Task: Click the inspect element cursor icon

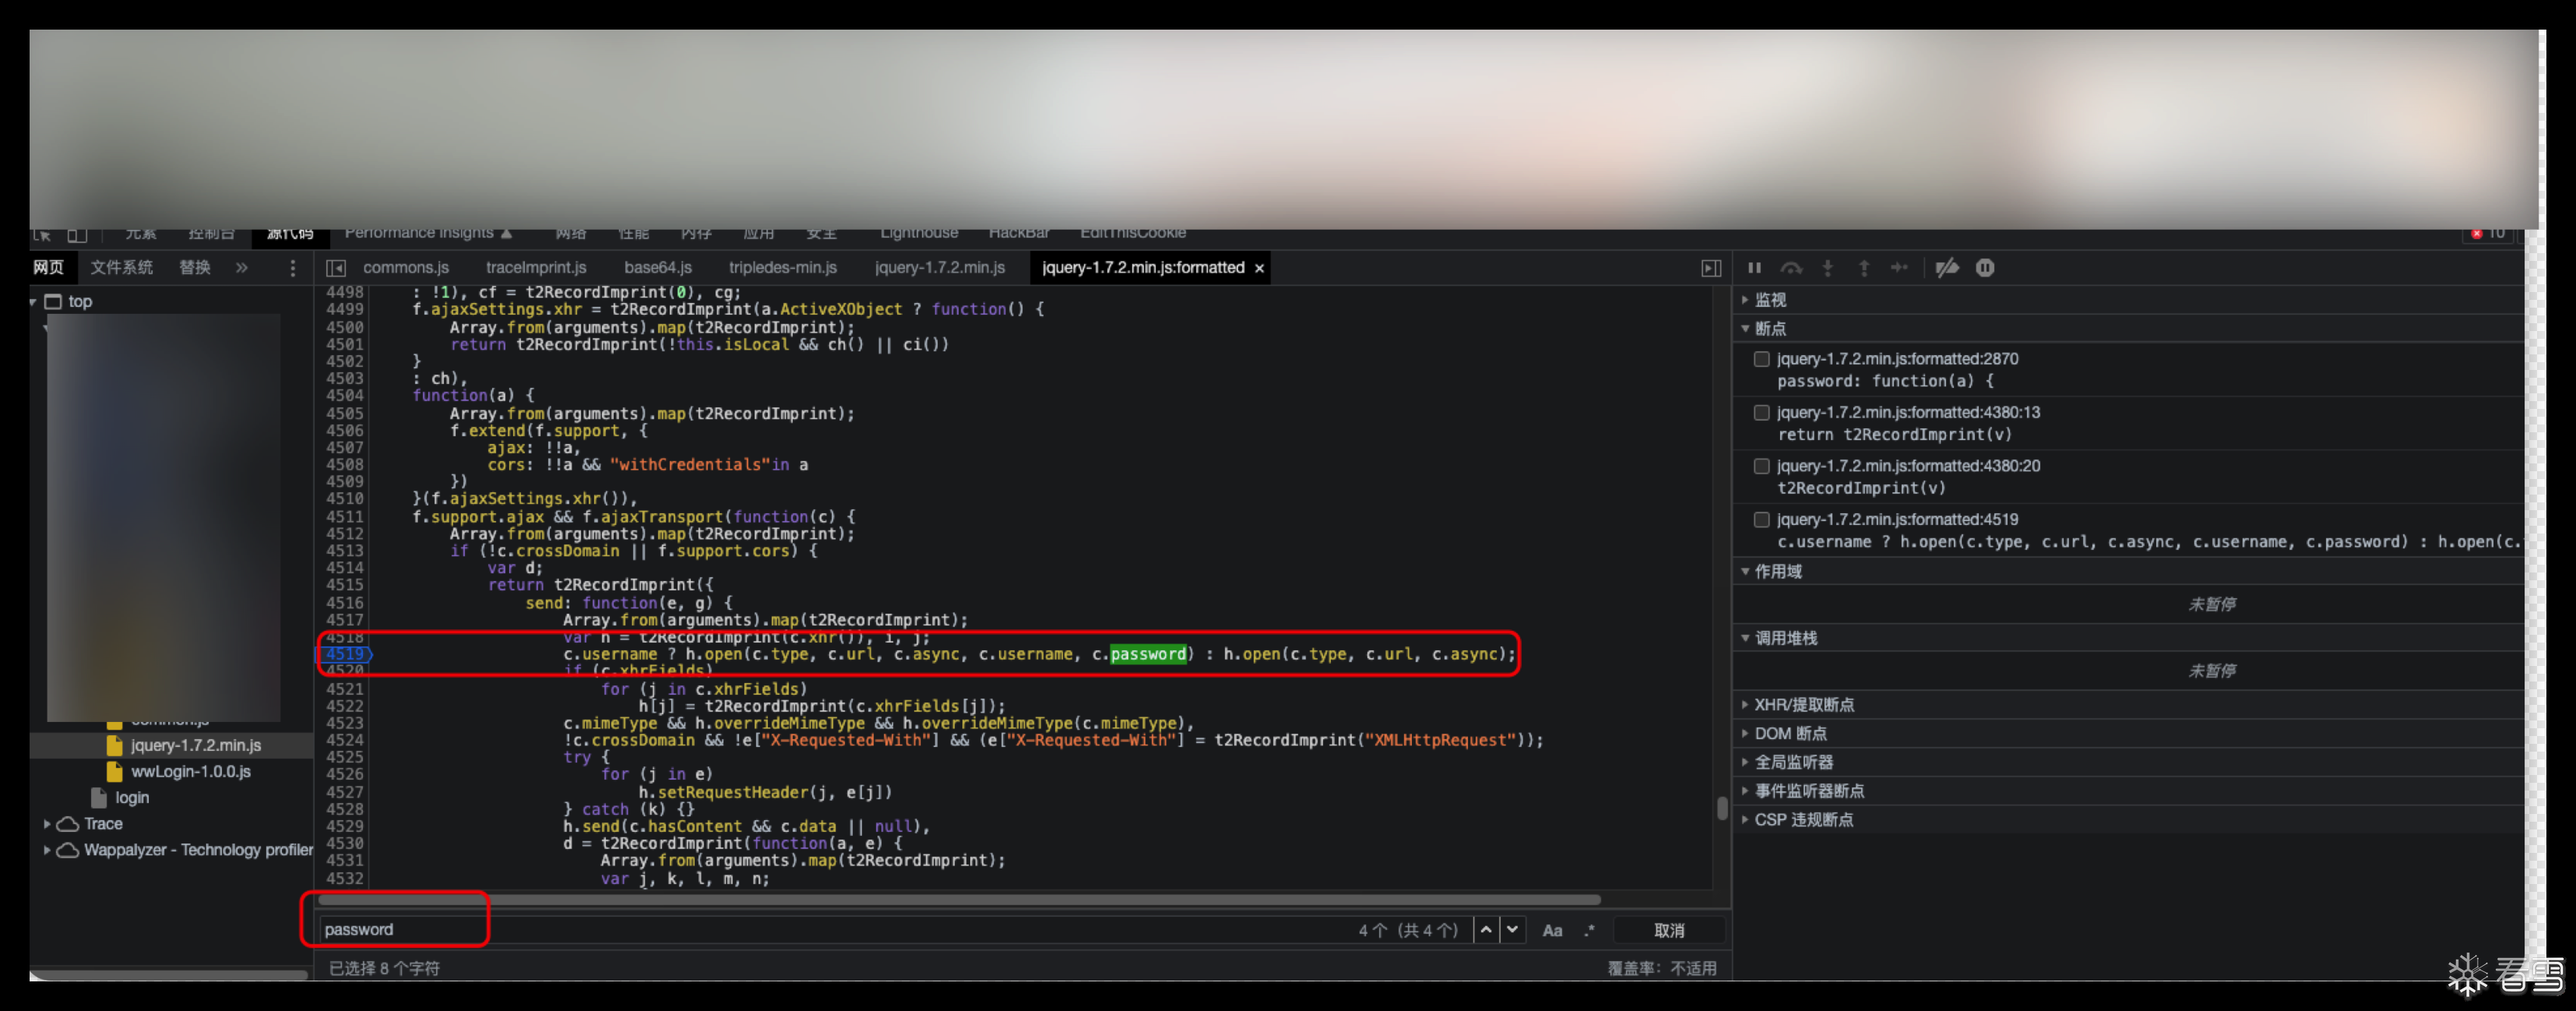Action: (x=42, y=235)
